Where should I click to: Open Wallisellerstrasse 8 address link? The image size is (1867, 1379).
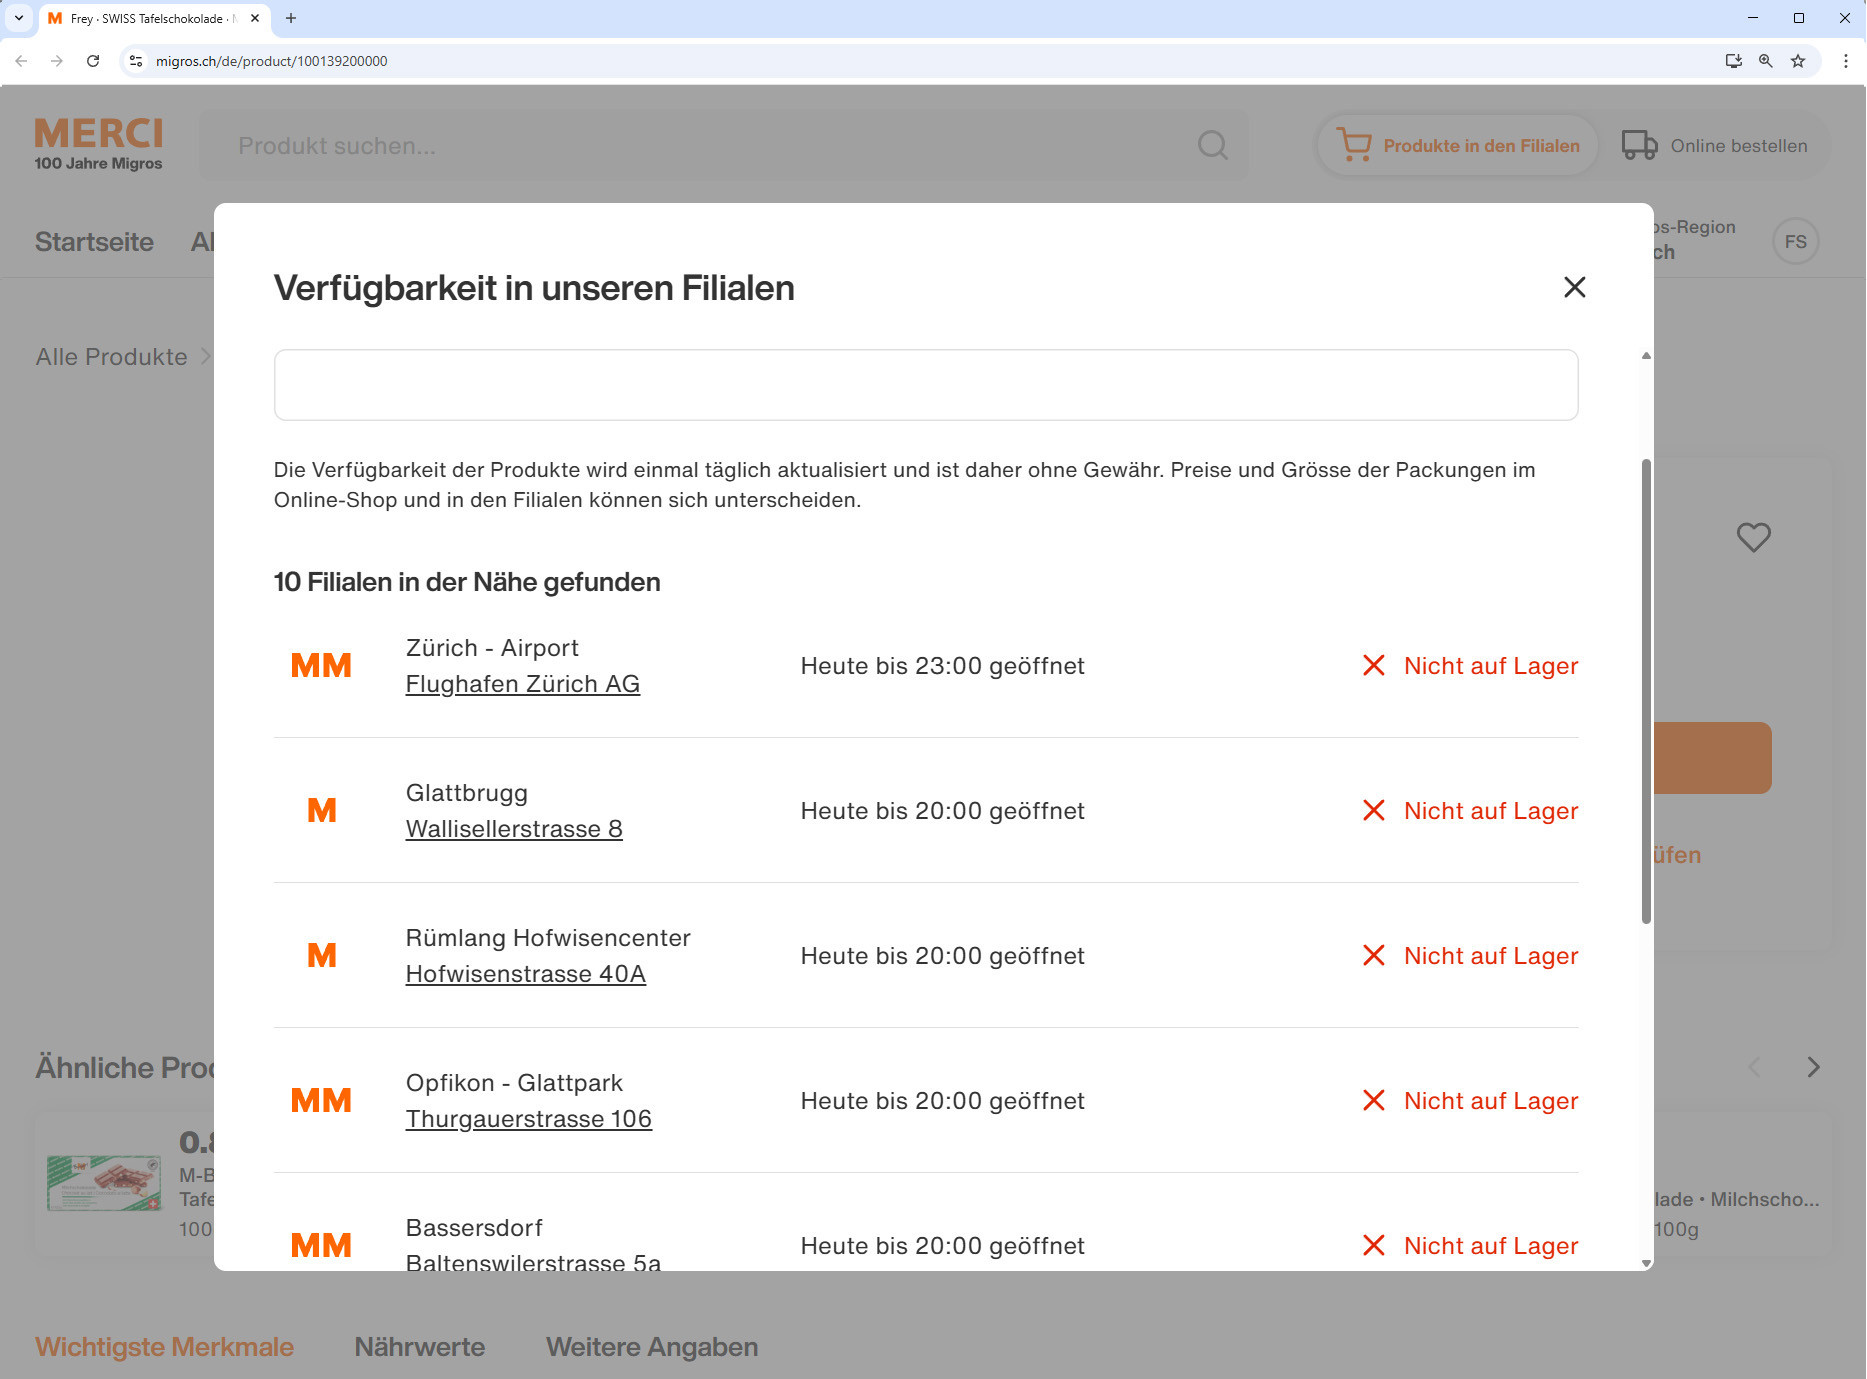coord(513,829)
